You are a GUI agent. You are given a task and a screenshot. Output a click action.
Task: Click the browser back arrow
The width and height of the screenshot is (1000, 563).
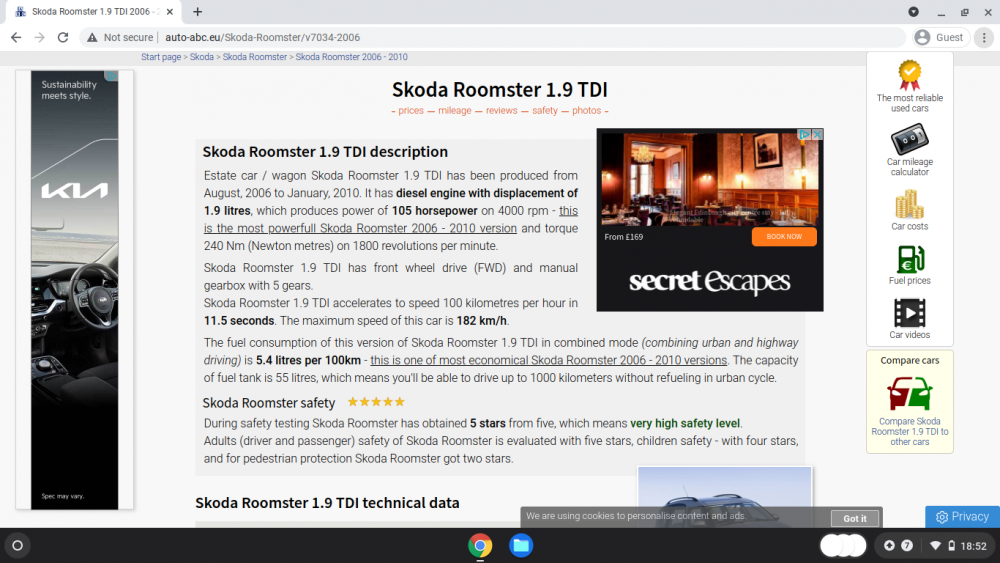(x=16, y=38)
